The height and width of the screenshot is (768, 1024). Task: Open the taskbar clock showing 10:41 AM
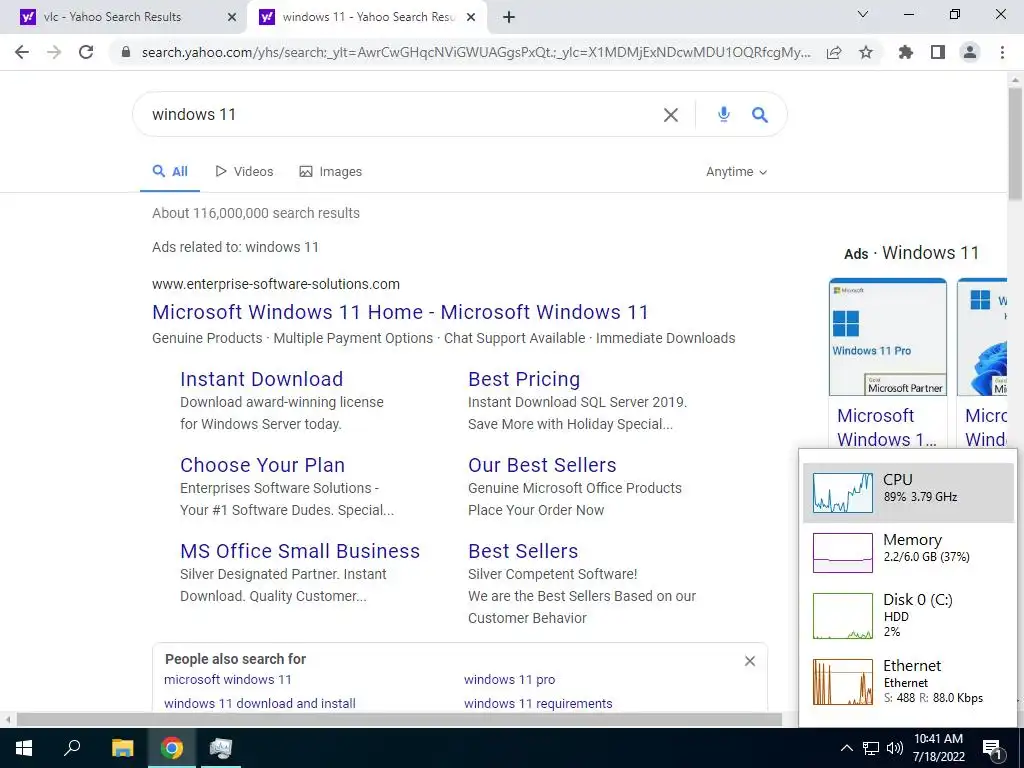[x=938, y=748]
